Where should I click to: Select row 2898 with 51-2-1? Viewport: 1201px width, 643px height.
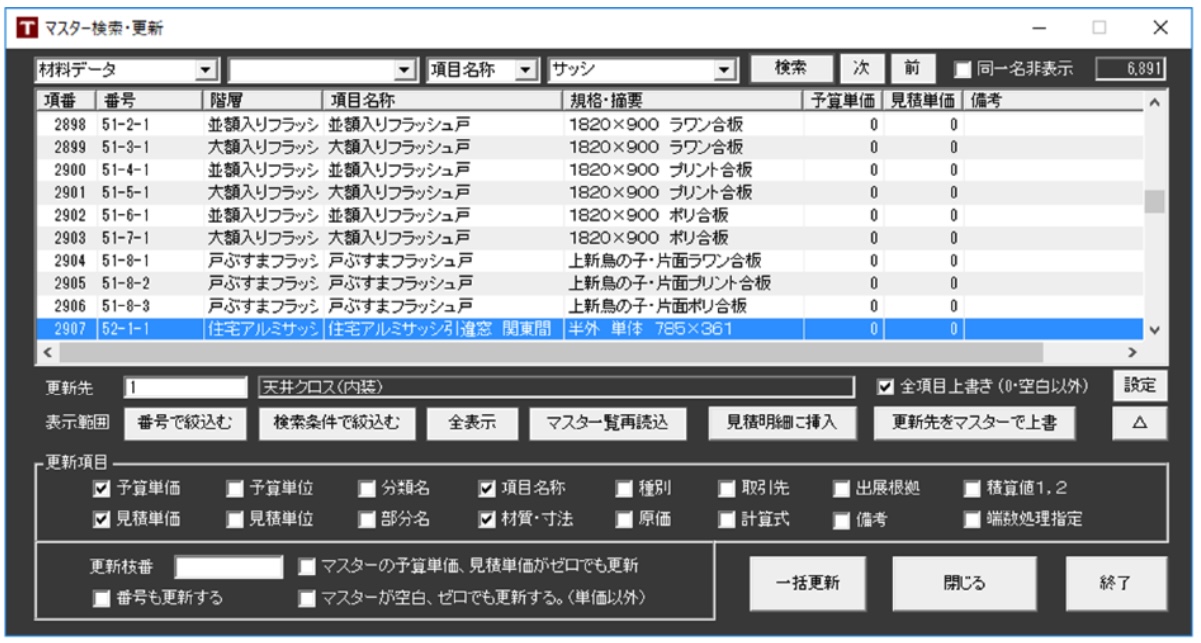tap(590, 124)
